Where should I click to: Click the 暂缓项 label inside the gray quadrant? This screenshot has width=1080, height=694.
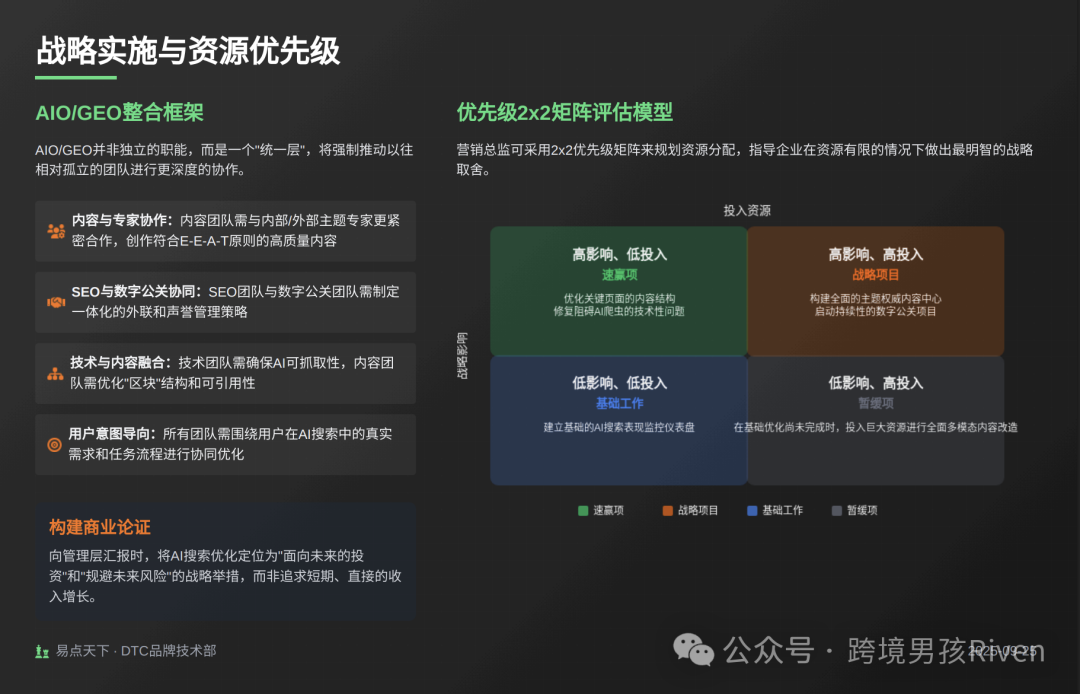(x=875, y=403)
